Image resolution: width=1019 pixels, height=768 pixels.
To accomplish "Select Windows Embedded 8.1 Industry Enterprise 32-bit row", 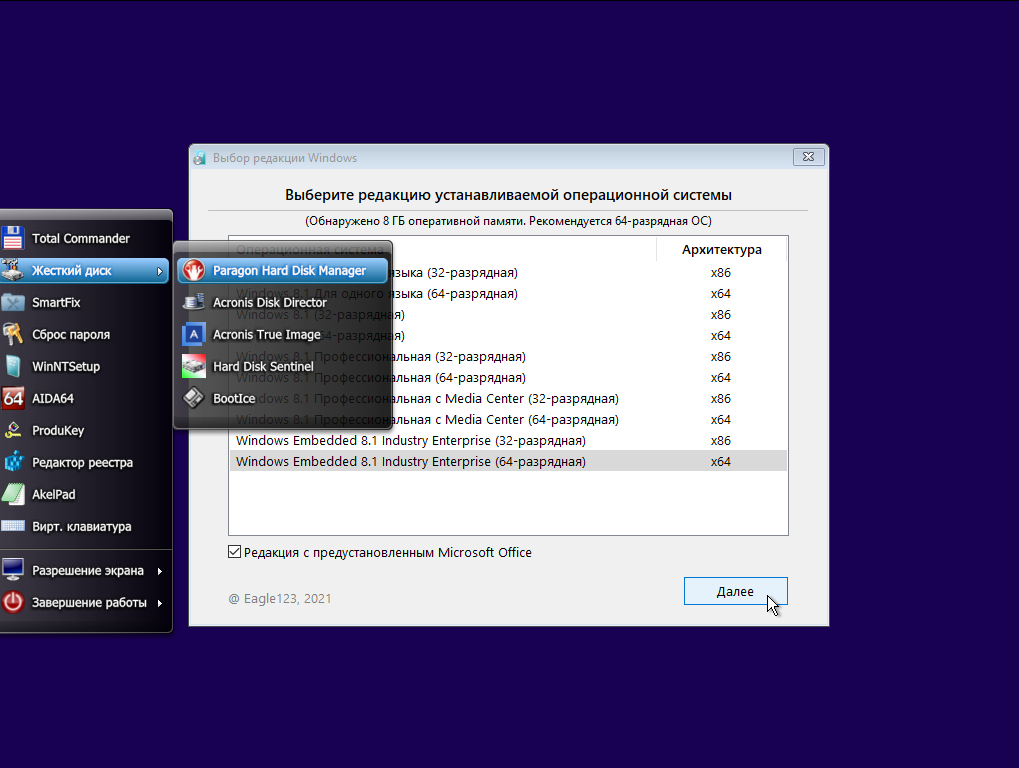I will 410,440.
